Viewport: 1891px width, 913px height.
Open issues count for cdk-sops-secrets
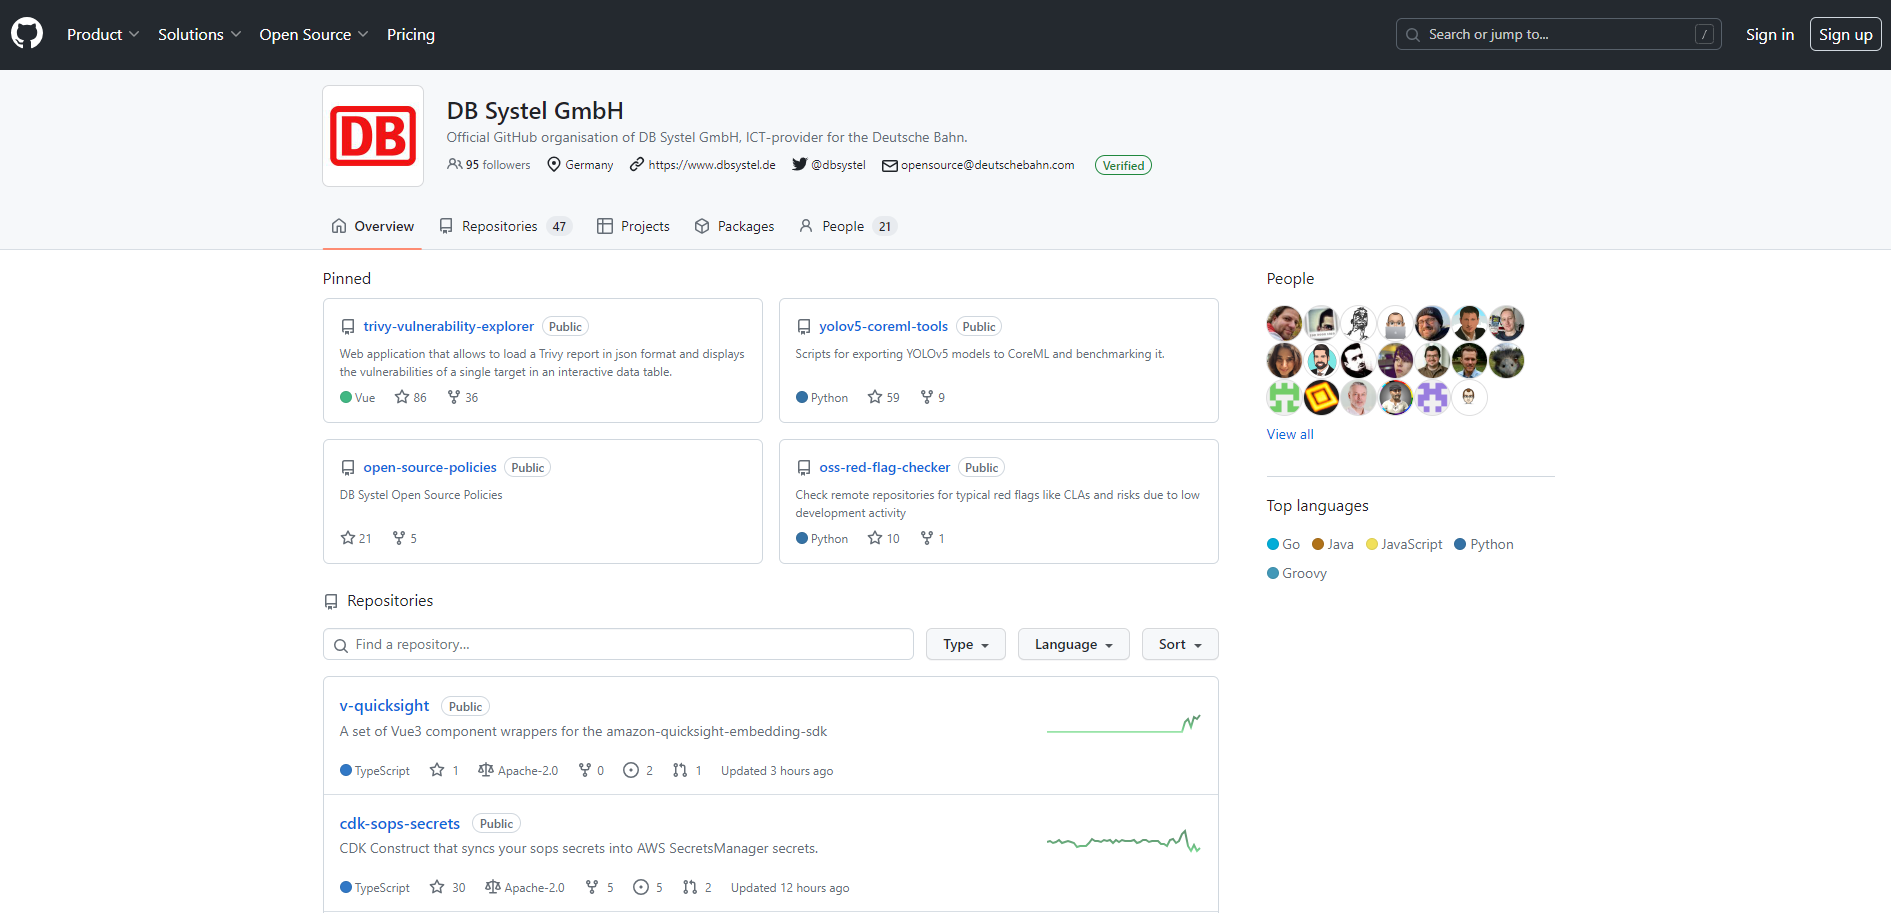click(648, 887)
